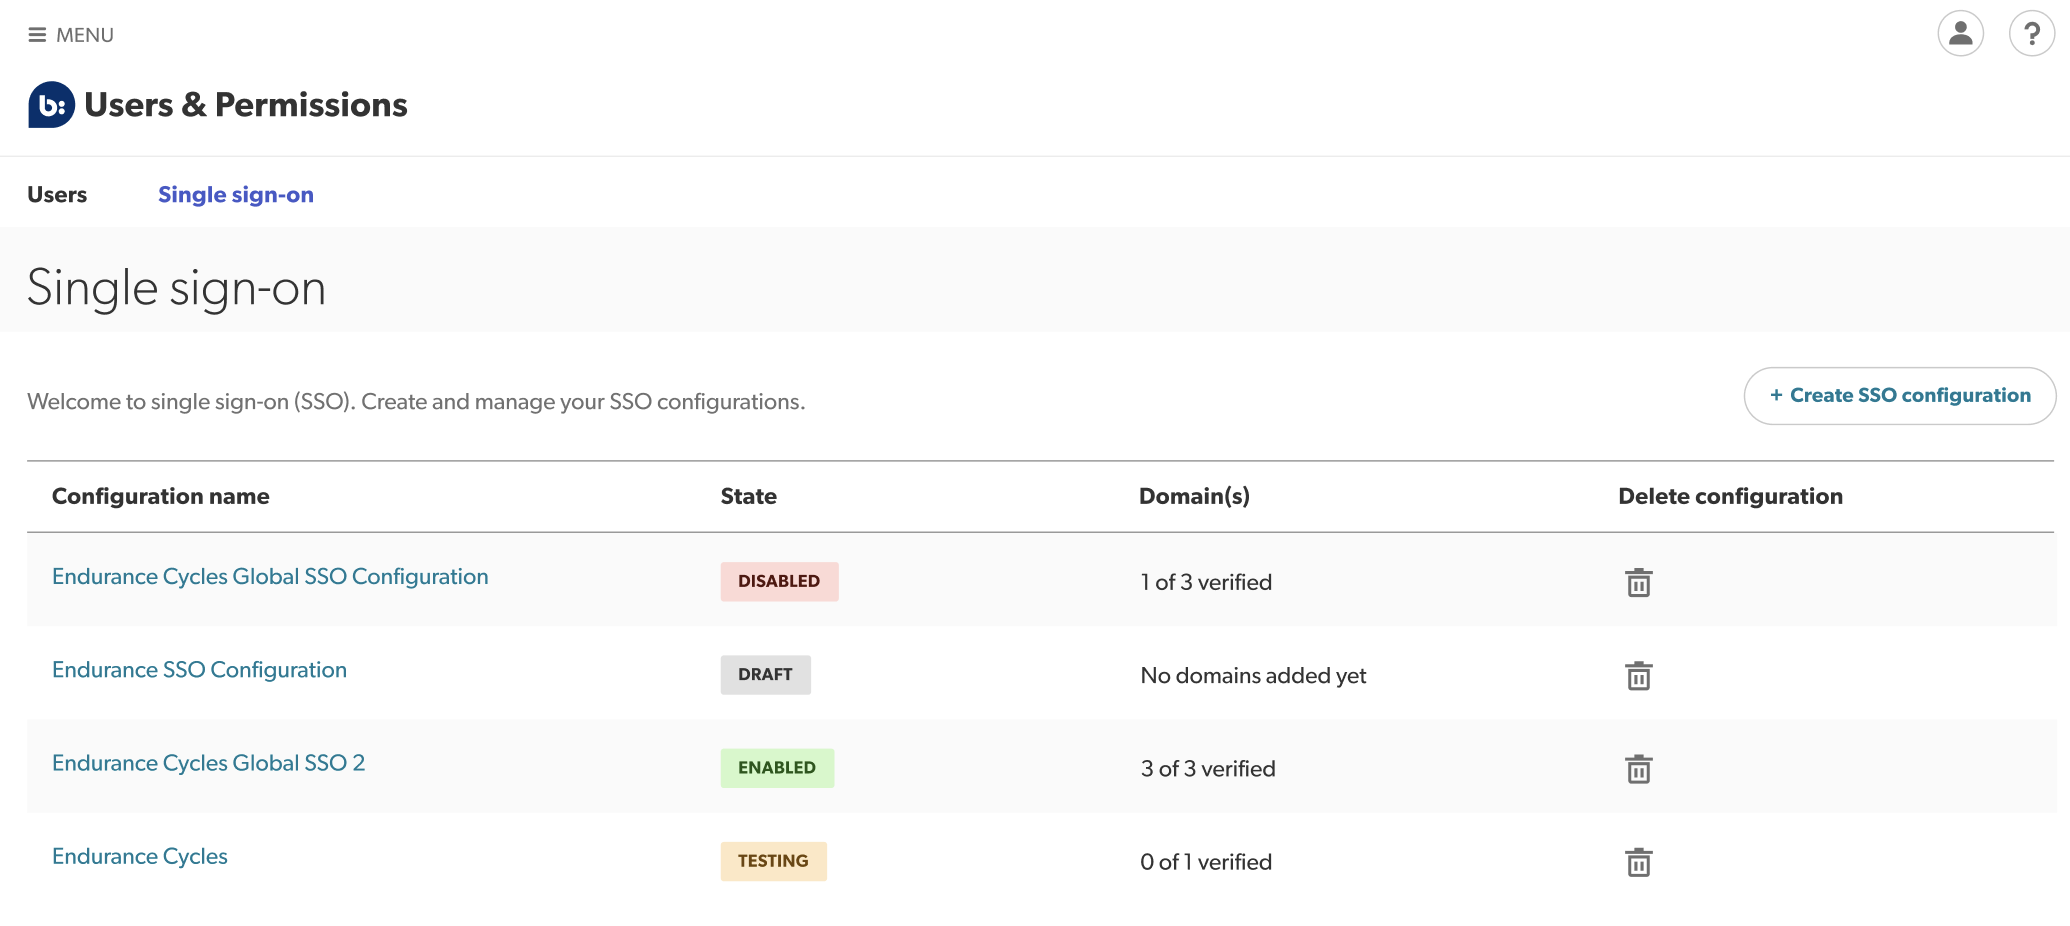Click the State column header
This screenshot has width=2070, height=926.
coord(748,497)
